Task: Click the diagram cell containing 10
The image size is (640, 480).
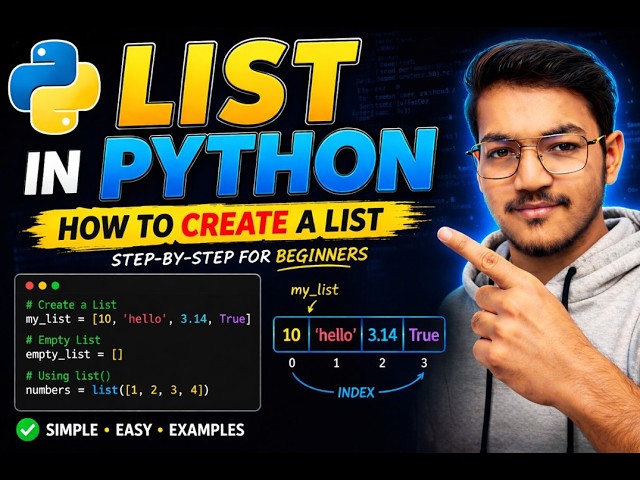Action: coord(291,335)
